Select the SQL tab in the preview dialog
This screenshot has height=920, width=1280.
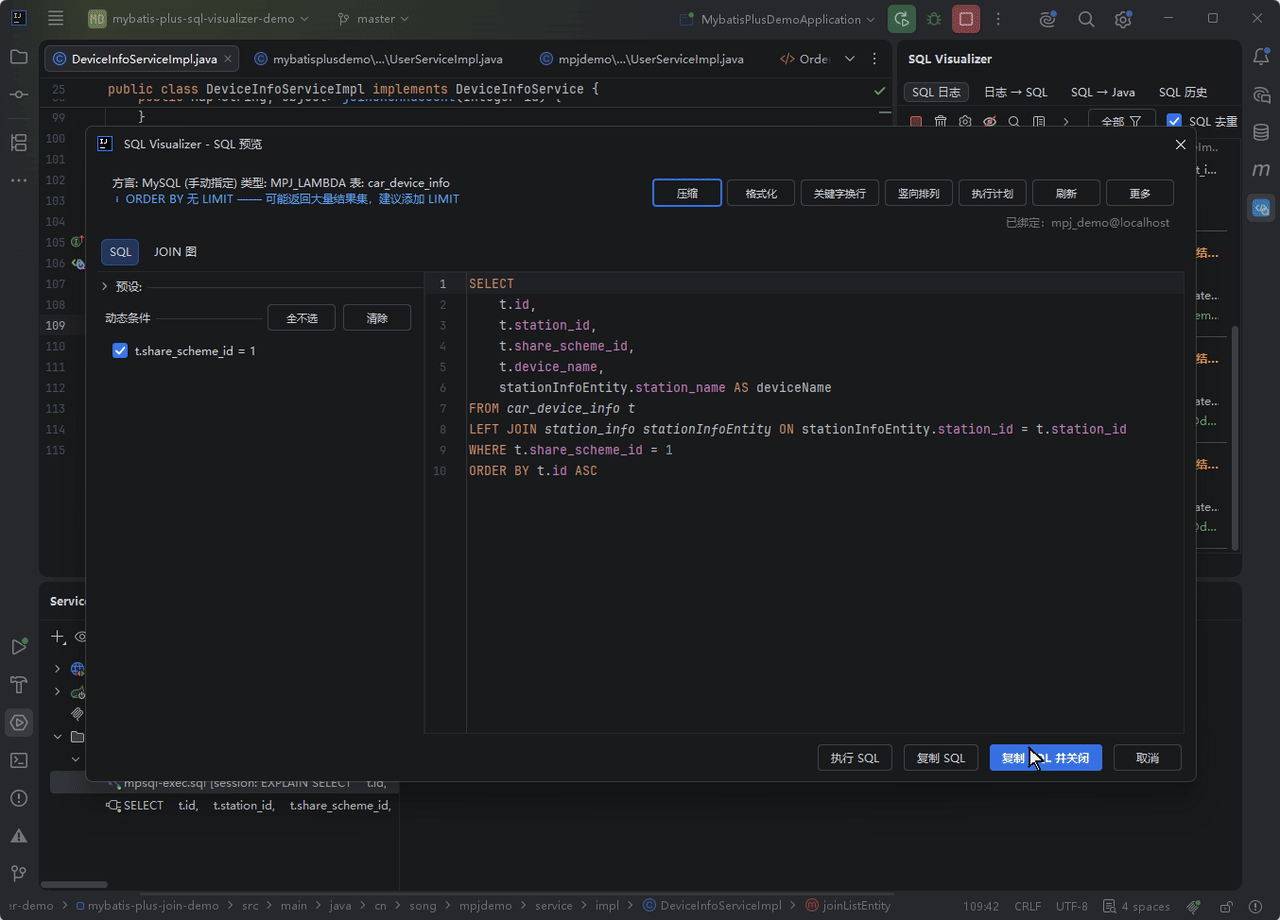point(120,252)
